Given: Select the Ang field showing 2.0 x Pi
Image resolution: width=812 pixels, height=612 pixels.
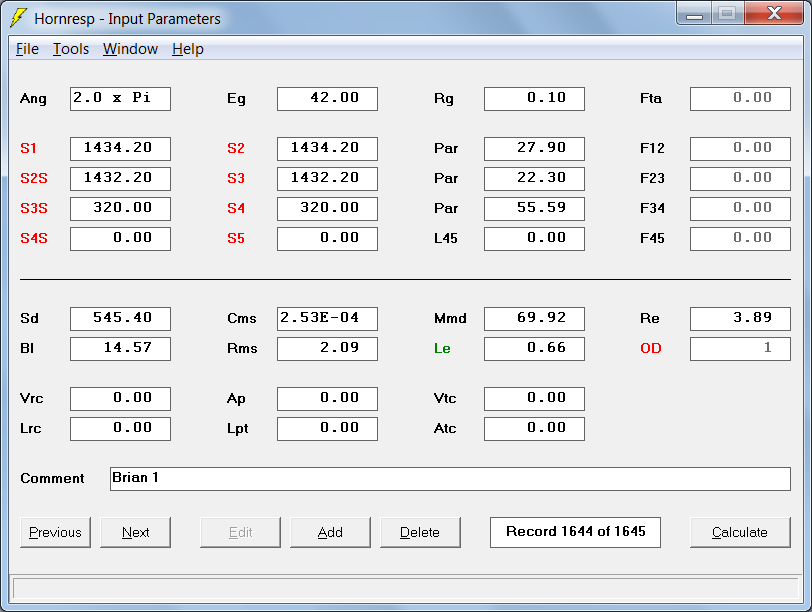Looking at the screenshot, I should [120, 98].
